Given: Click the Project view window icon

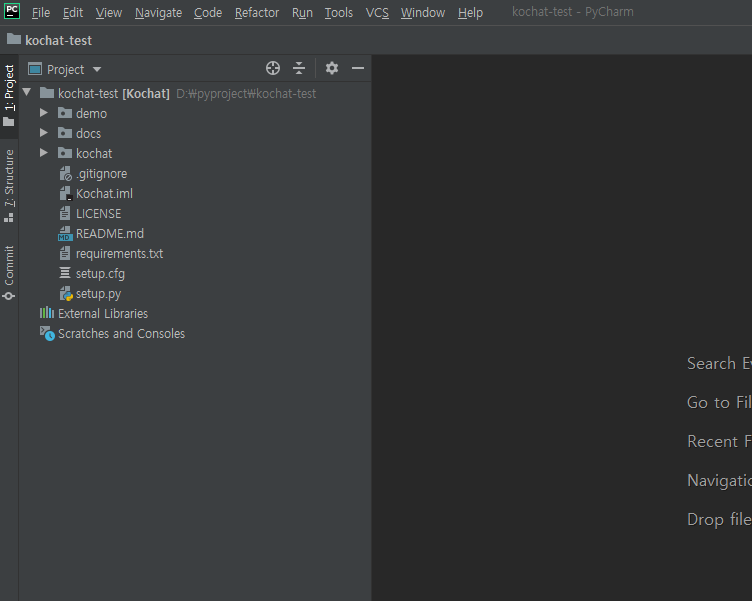Looking at the screenshot, I should coord(35,69).
